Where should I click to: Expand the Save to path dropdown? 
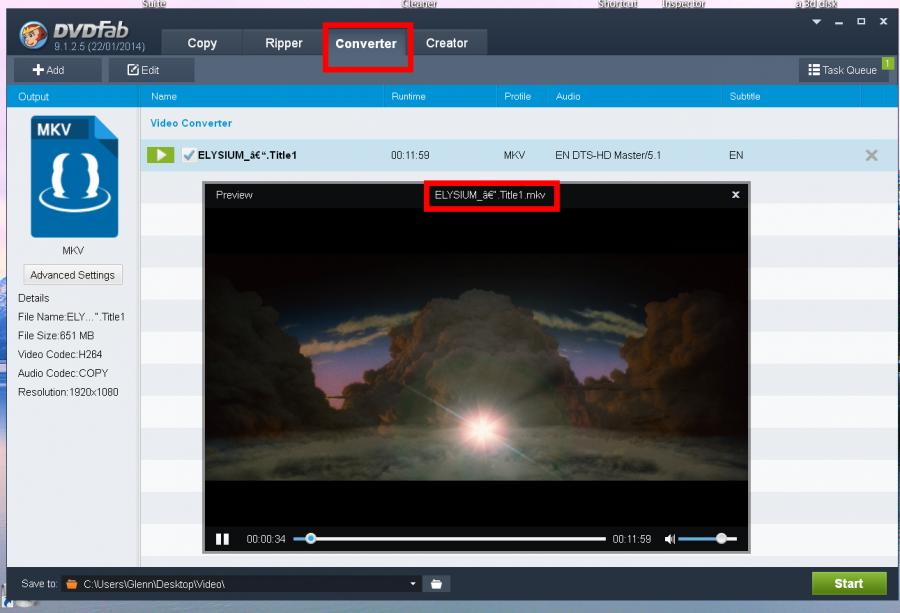coord(413,584)
